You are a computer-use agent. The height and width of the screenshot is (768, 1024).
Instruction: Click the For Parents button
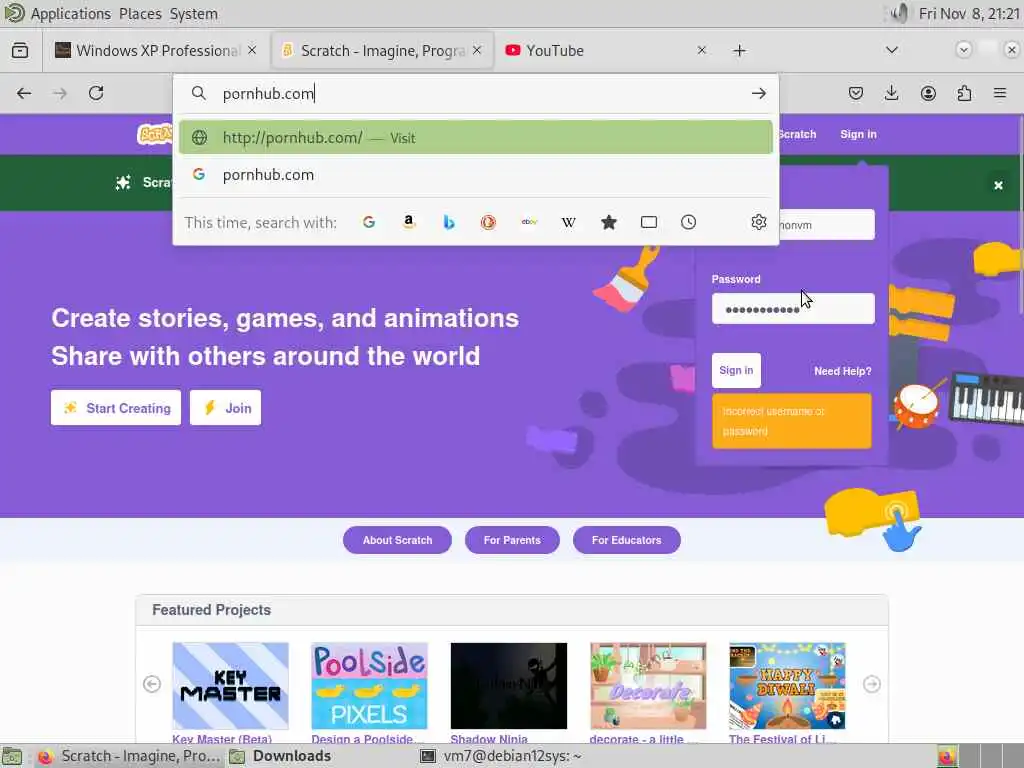512,540
